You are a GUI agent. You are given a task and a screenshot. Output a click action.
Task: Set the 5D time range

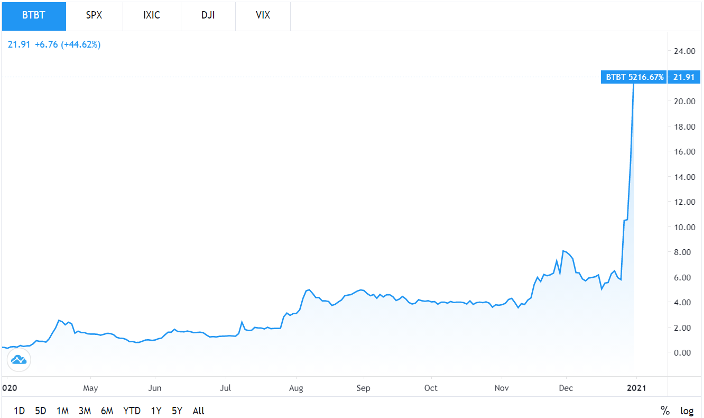point(41,410)
